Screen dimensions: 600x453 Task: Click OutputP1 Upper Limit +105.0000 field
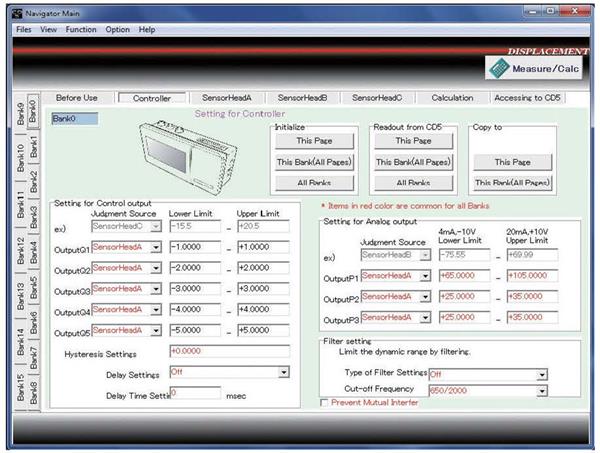[532, 276]
